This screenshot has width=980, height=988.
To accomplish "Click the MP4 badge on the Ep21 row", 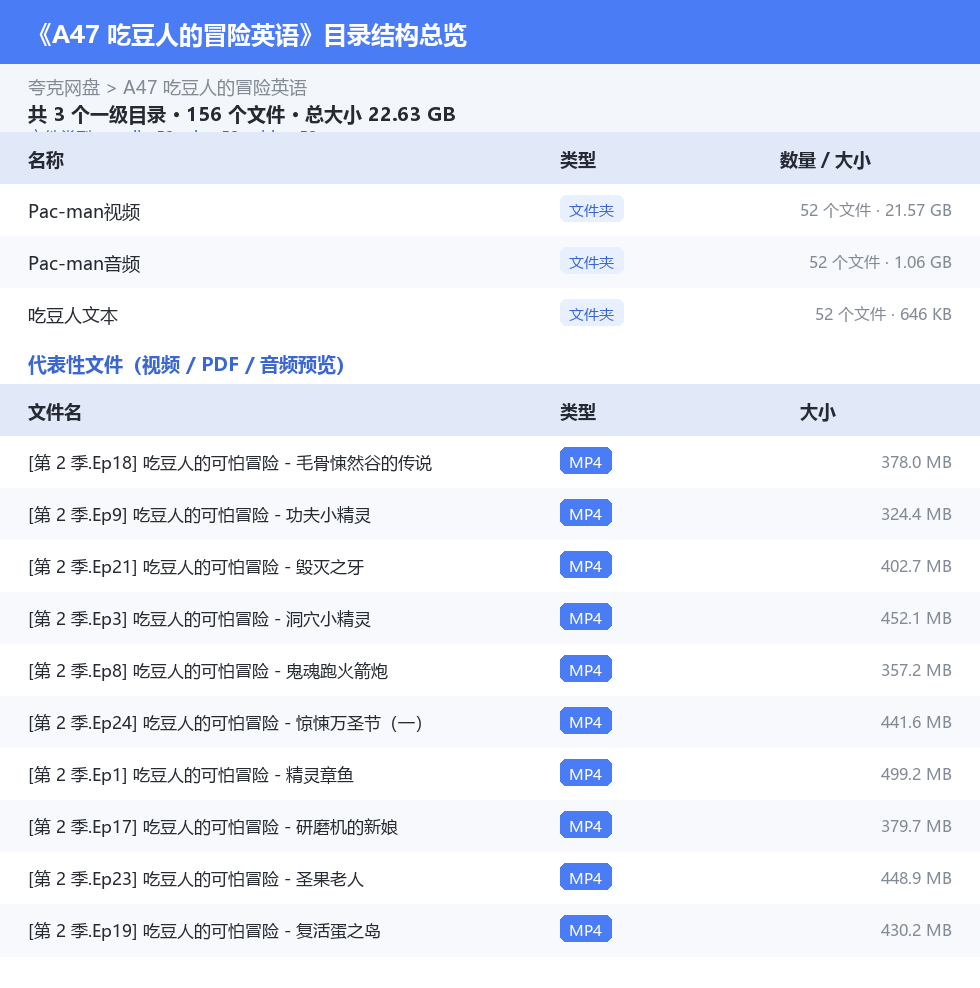I will [x=585, y=566].
